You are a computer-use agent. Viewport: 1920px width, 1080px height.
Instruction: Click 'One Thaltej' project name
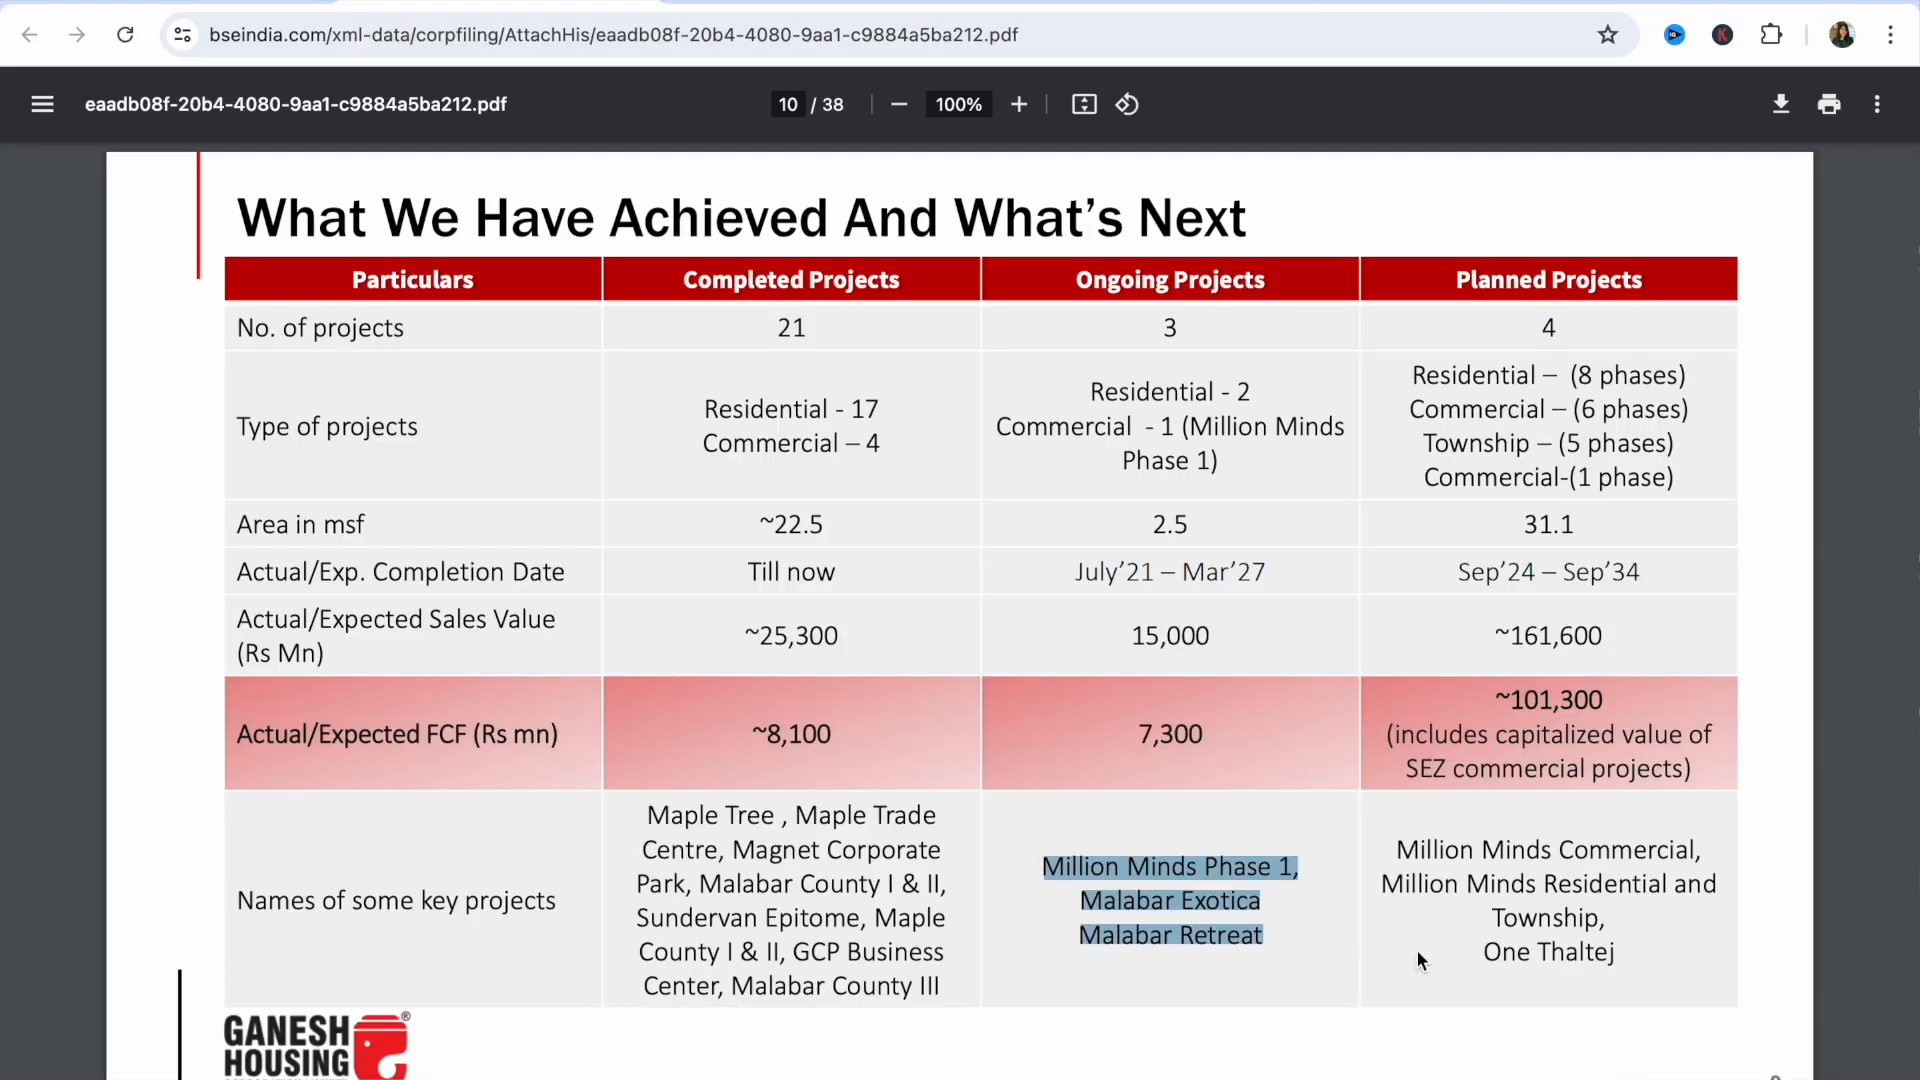tap(1549, 952)
